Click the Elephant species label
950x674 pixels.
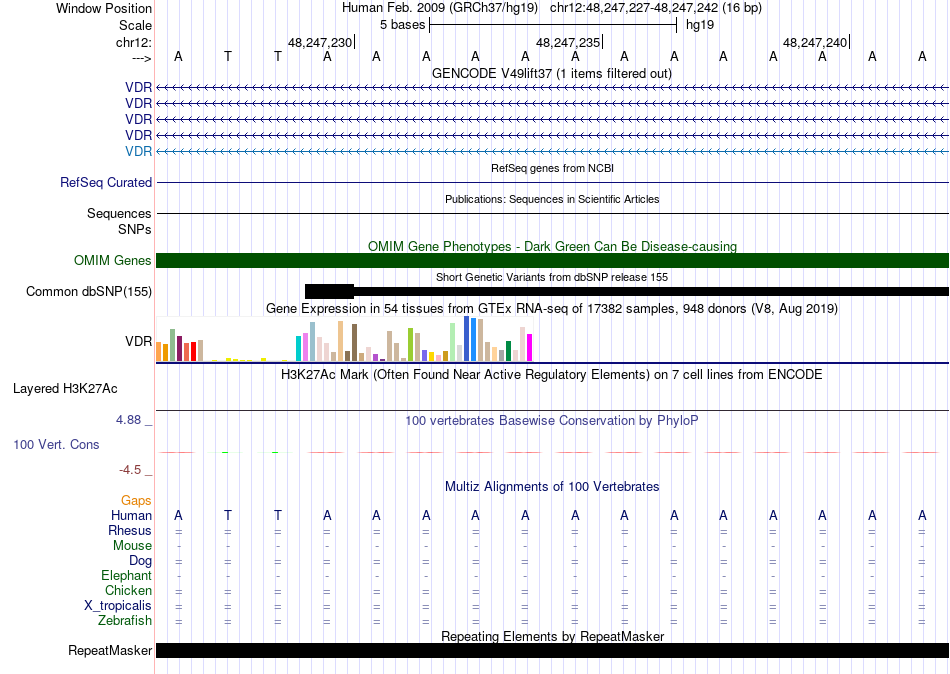pos(126,576)
